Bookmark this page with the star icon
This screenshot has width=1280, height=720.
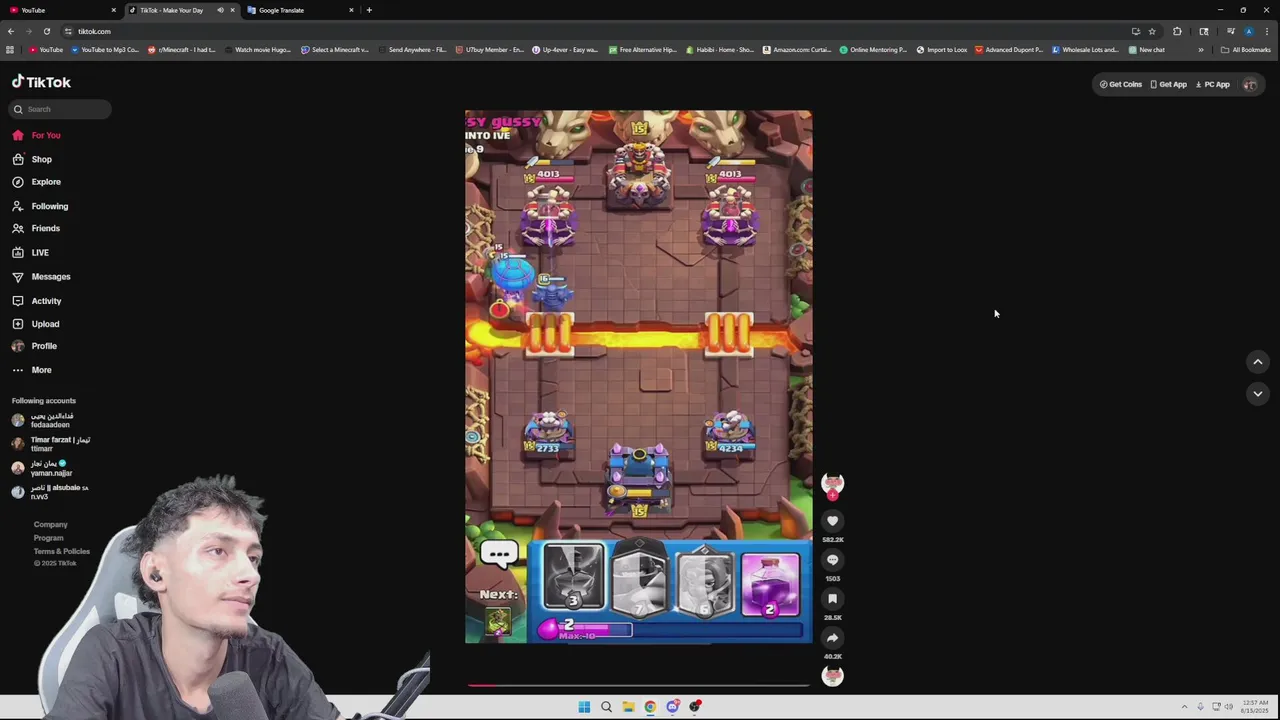point(1152,31)
